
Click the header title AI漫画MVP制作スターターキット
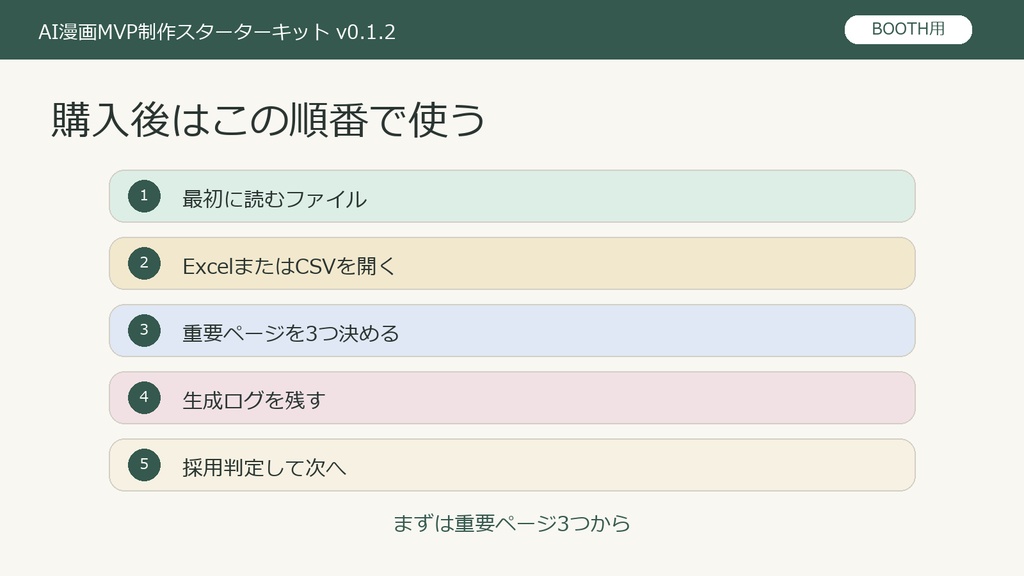[184, 32]
